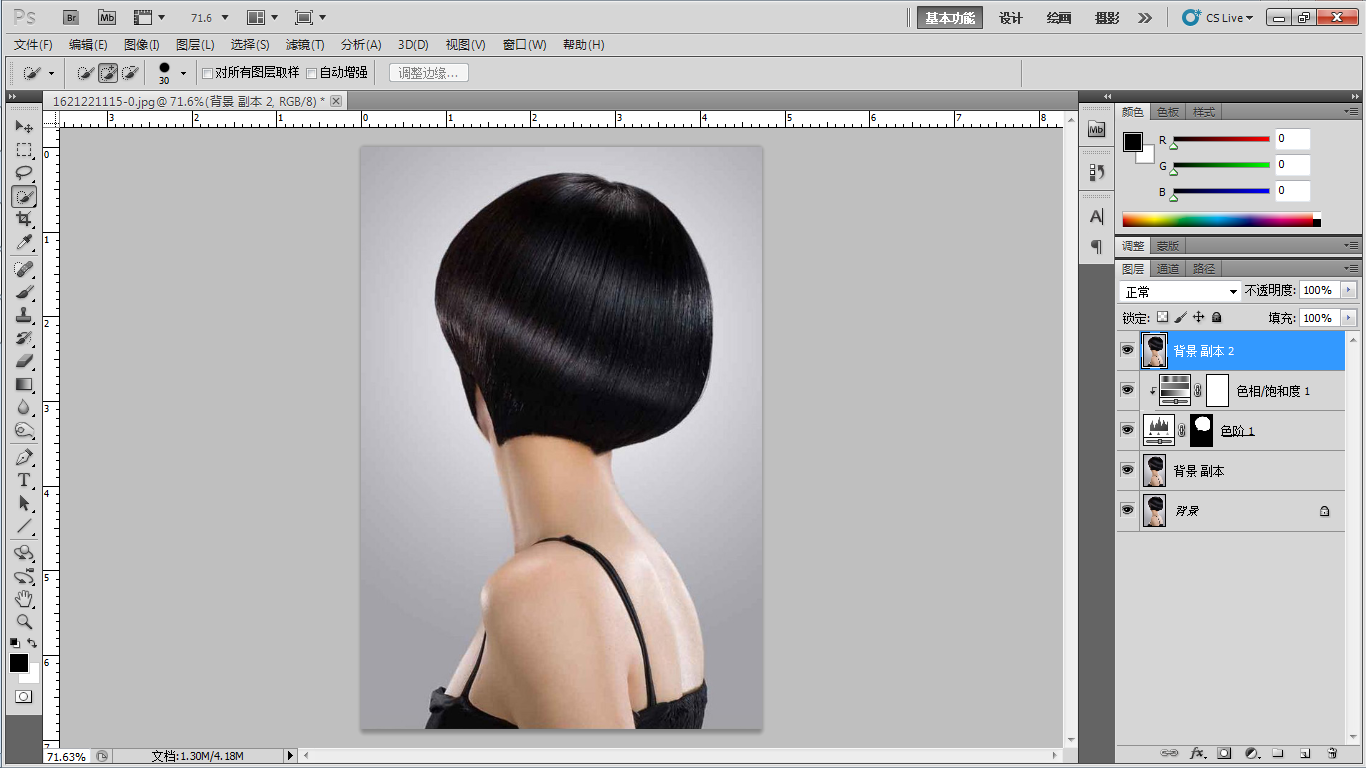Screen dimensions: 1366x768
Task: Open the 图像(I) menu
Action: 142,45
